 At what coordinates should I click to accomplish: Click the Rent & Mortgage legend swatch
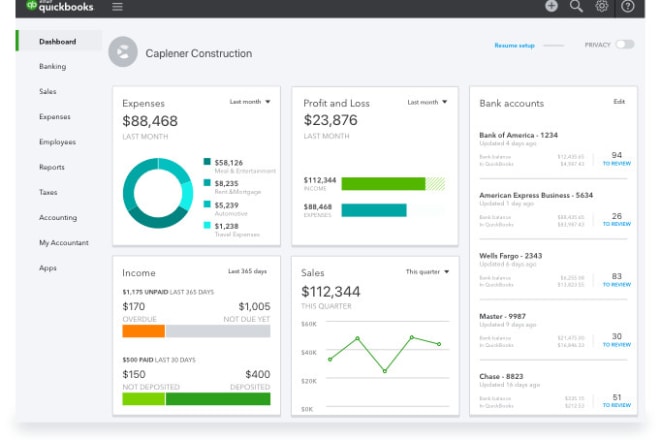207,183
